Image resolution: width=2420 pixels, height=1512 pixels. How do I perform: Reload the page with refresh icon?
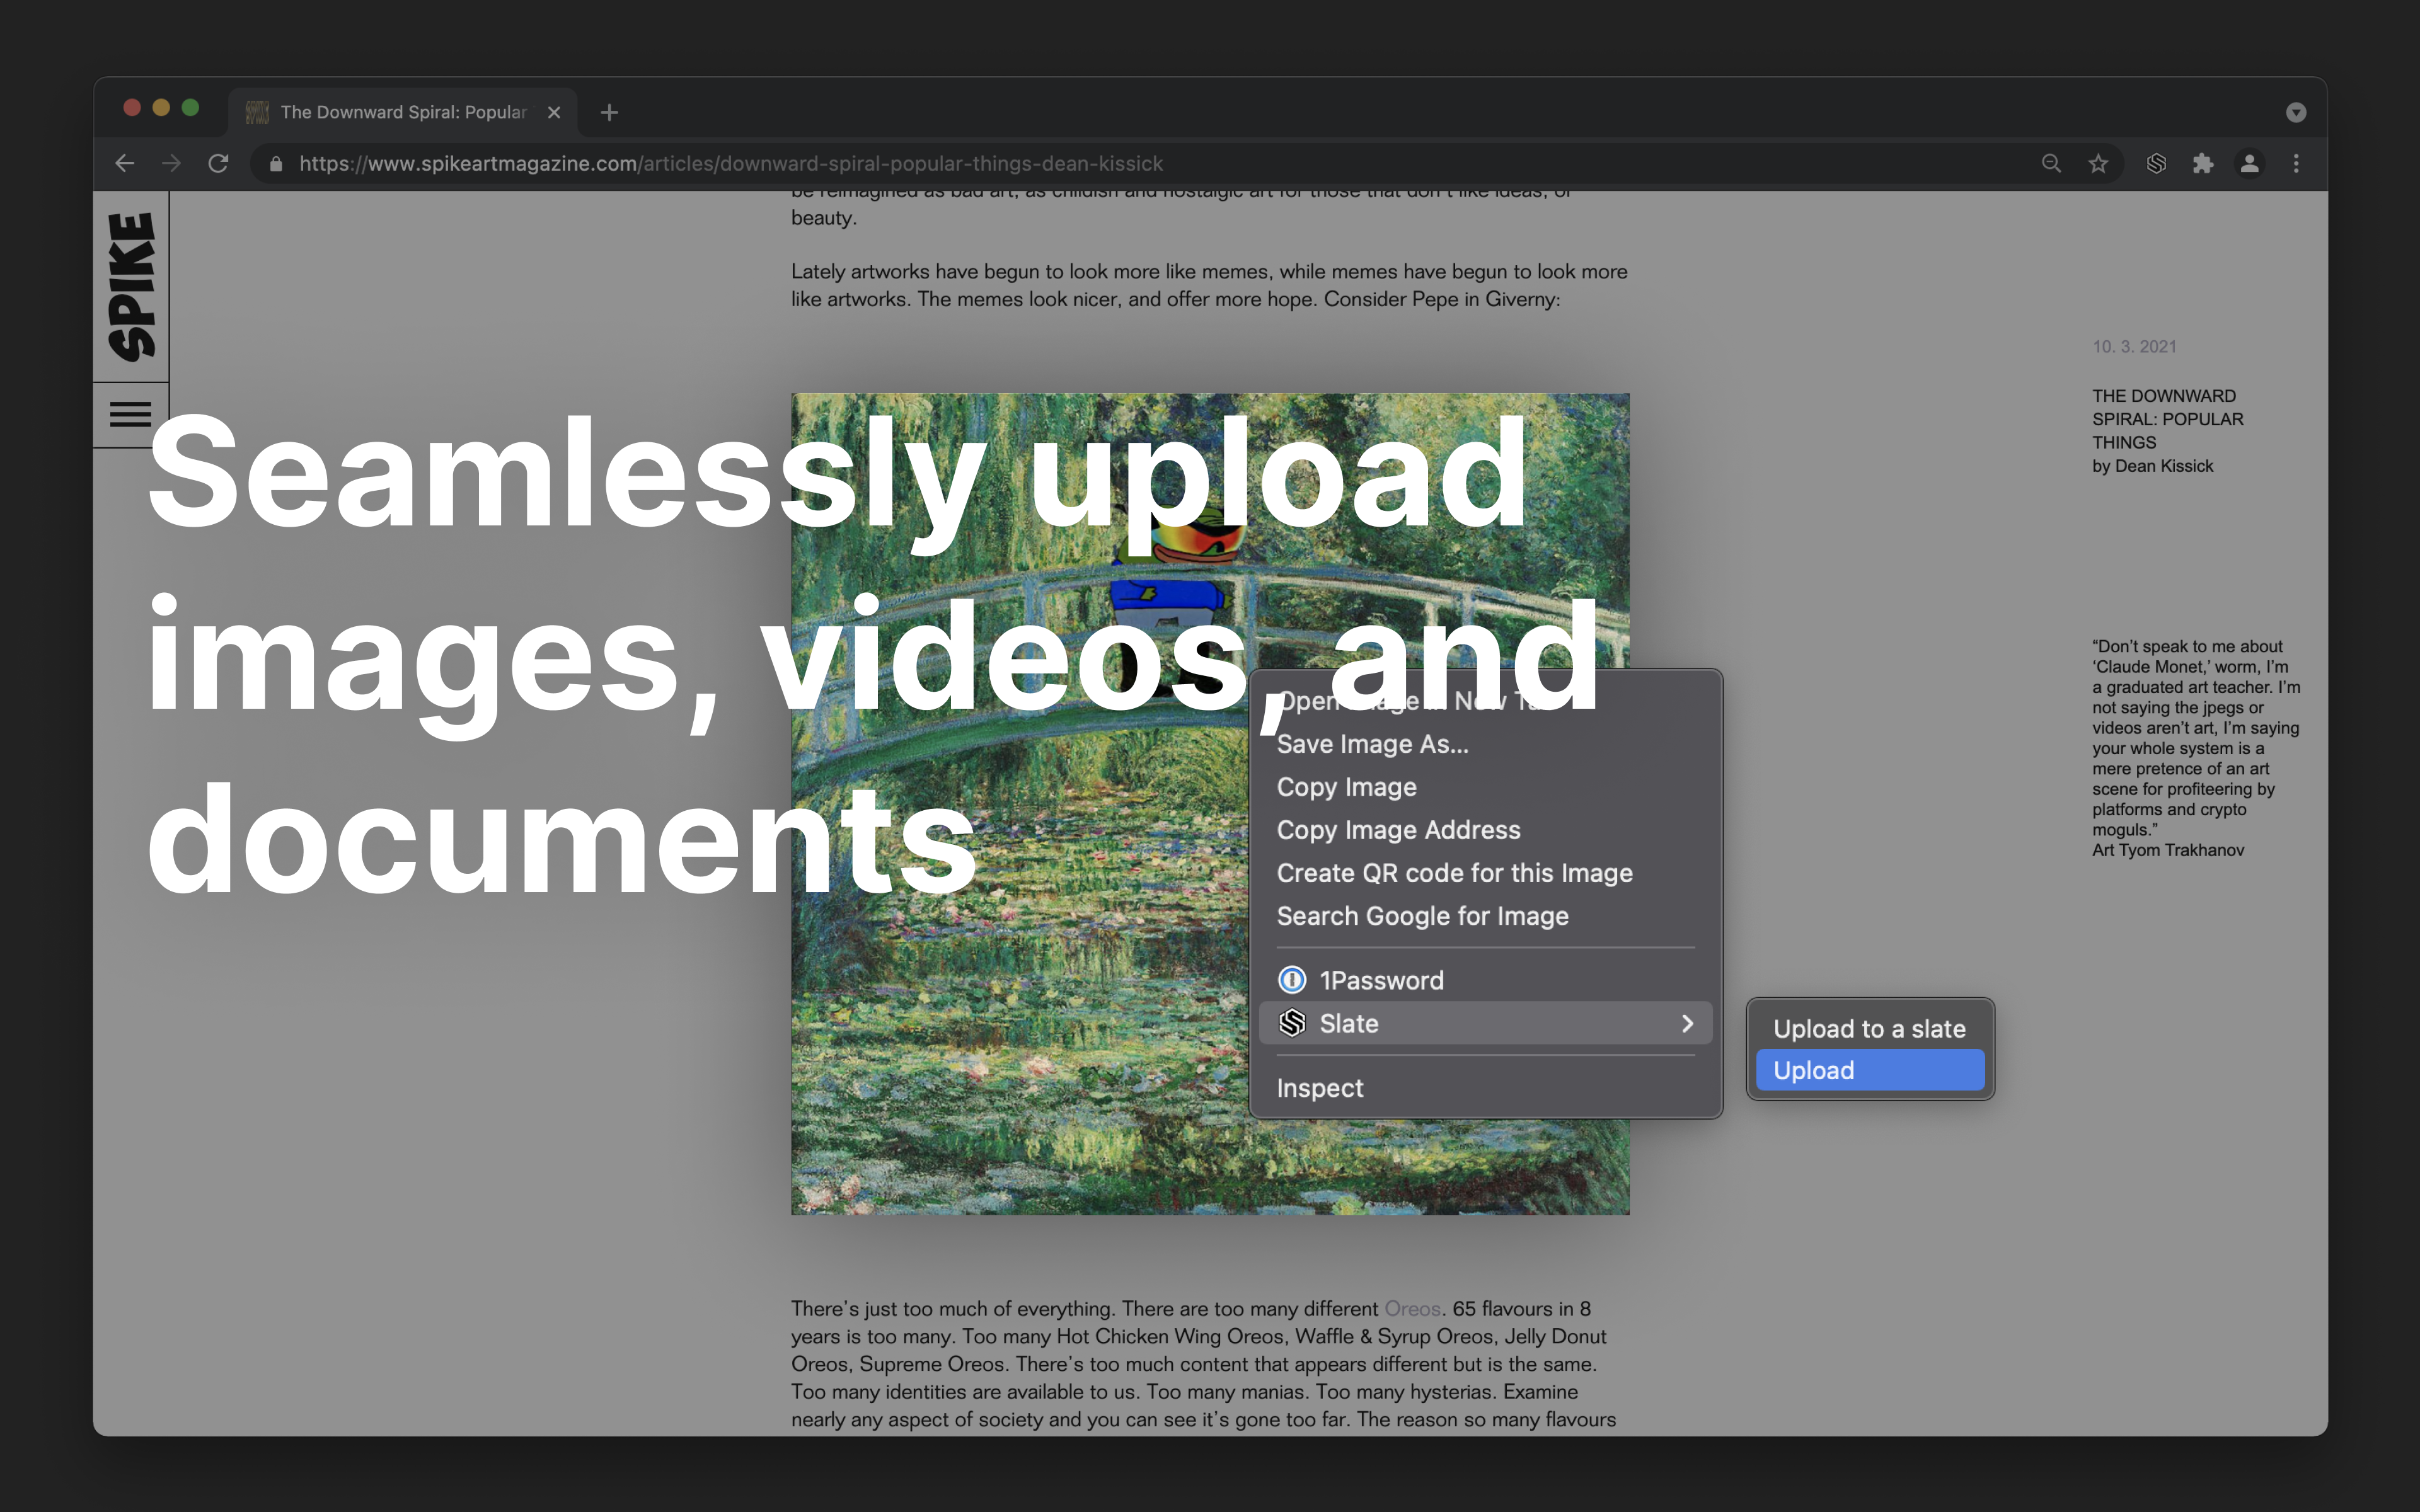click(x=218, y=163)
